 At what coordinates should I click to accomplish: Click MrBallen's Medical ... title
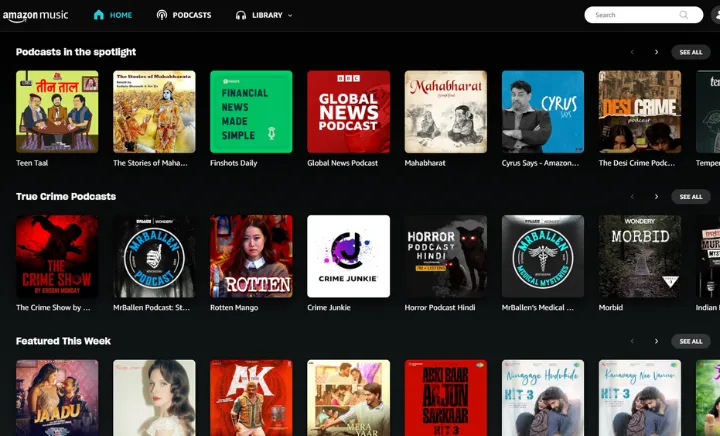pyautogui.click(x=537, y=307)
